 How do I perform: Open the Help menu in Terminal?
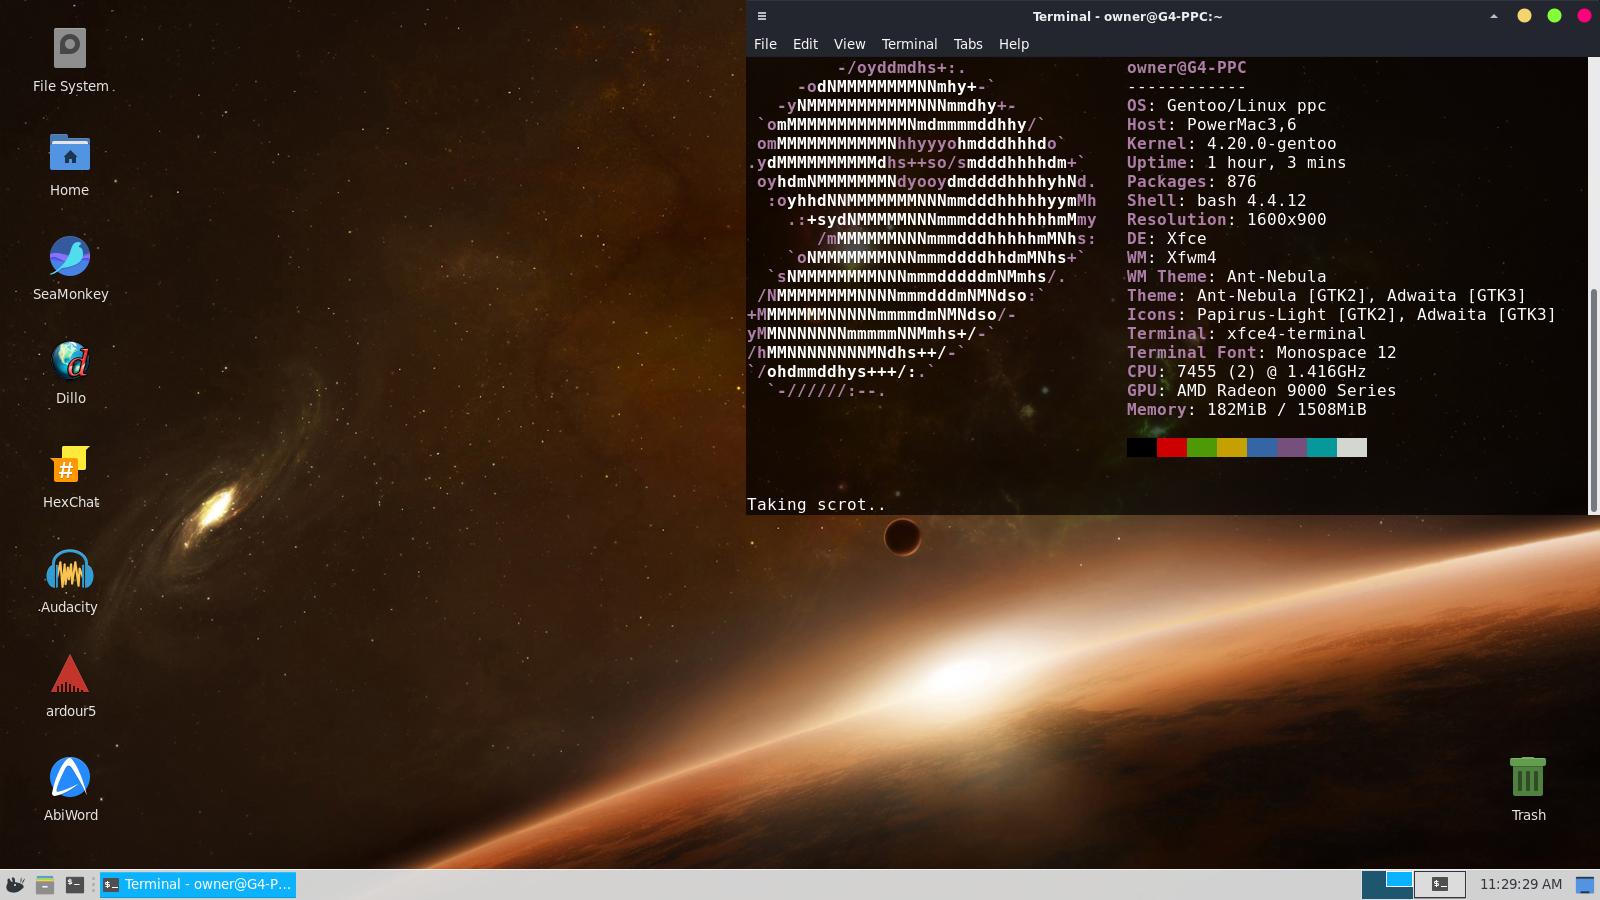click(x=1014, y=44)
